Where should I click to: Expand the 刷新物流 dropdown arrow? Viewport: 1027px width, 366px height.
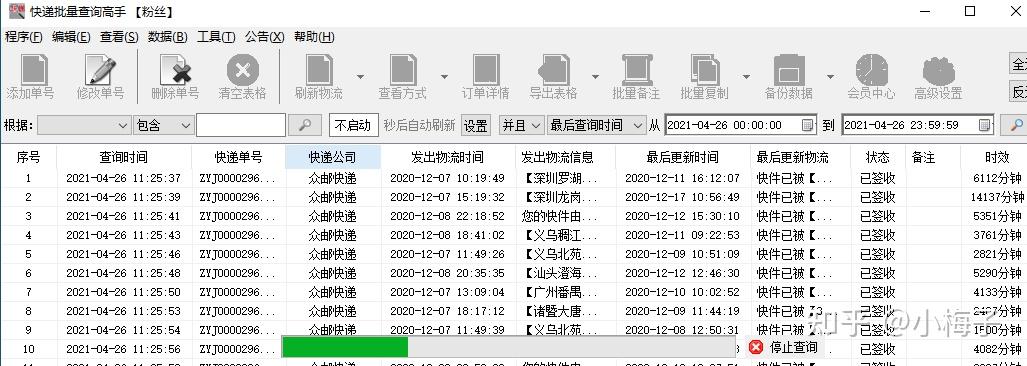pos(360,76)
